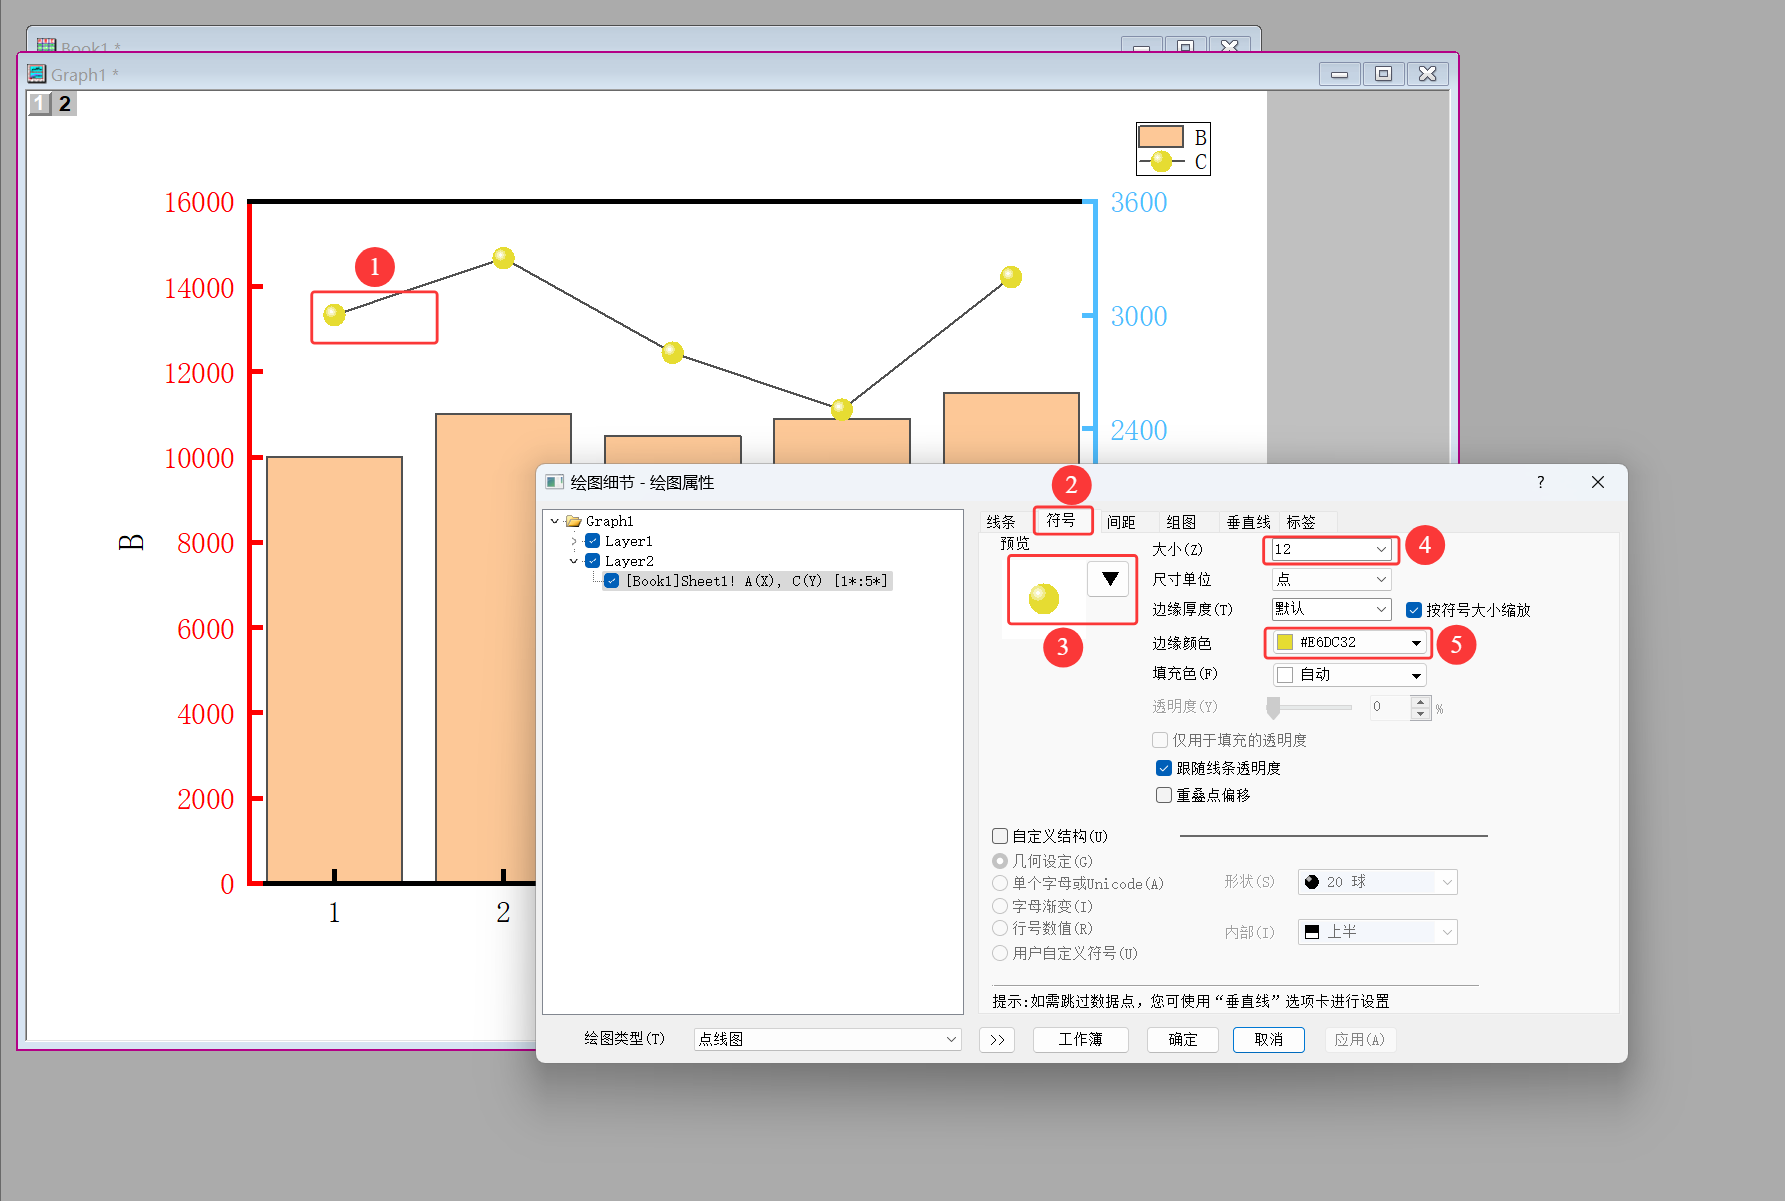
Task: Click the 取消 button
Action: [x=1268, y=1040]
